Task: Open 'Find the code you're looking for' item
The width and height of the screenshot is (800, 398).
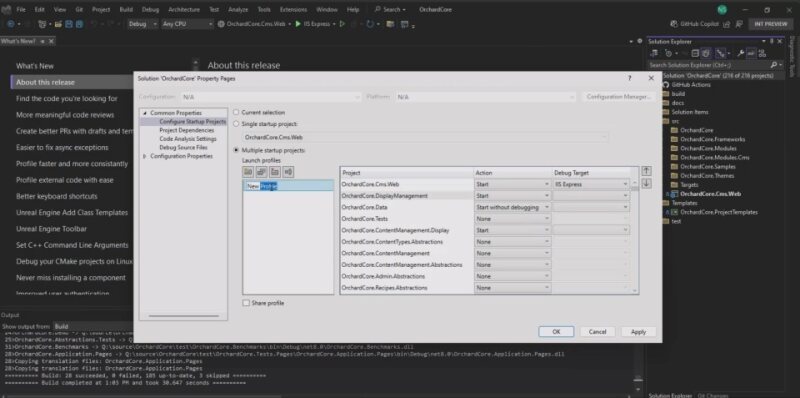Action: [67, 98]
